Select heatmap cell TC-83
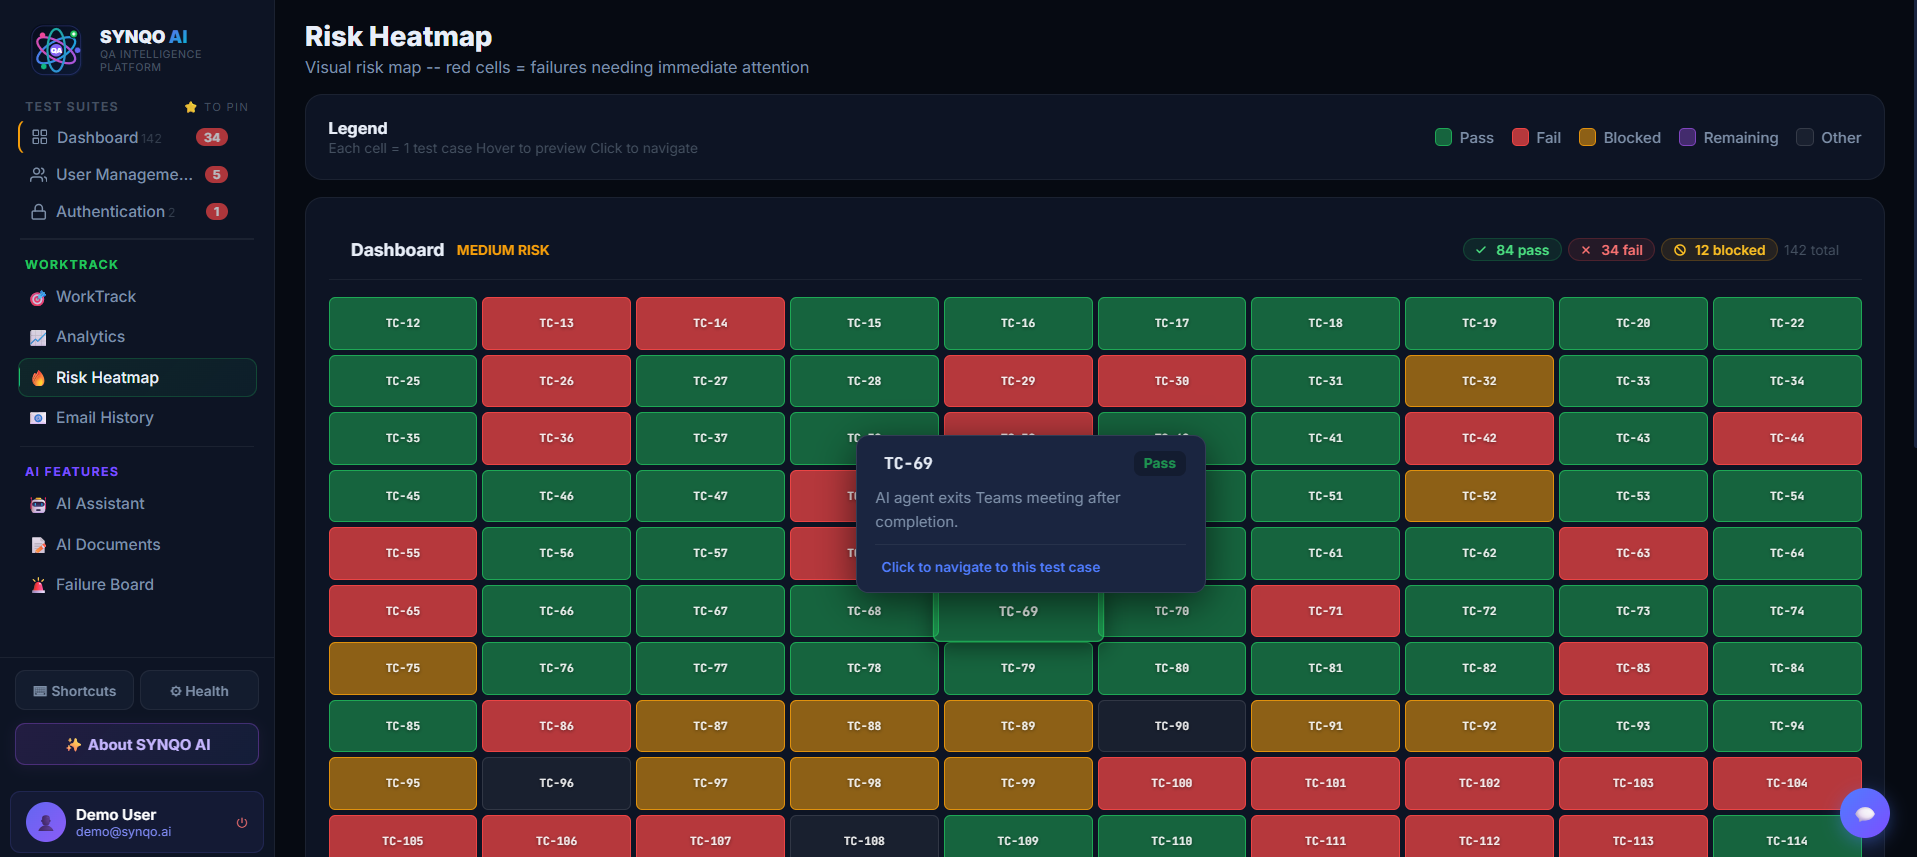 point(1633,668)
